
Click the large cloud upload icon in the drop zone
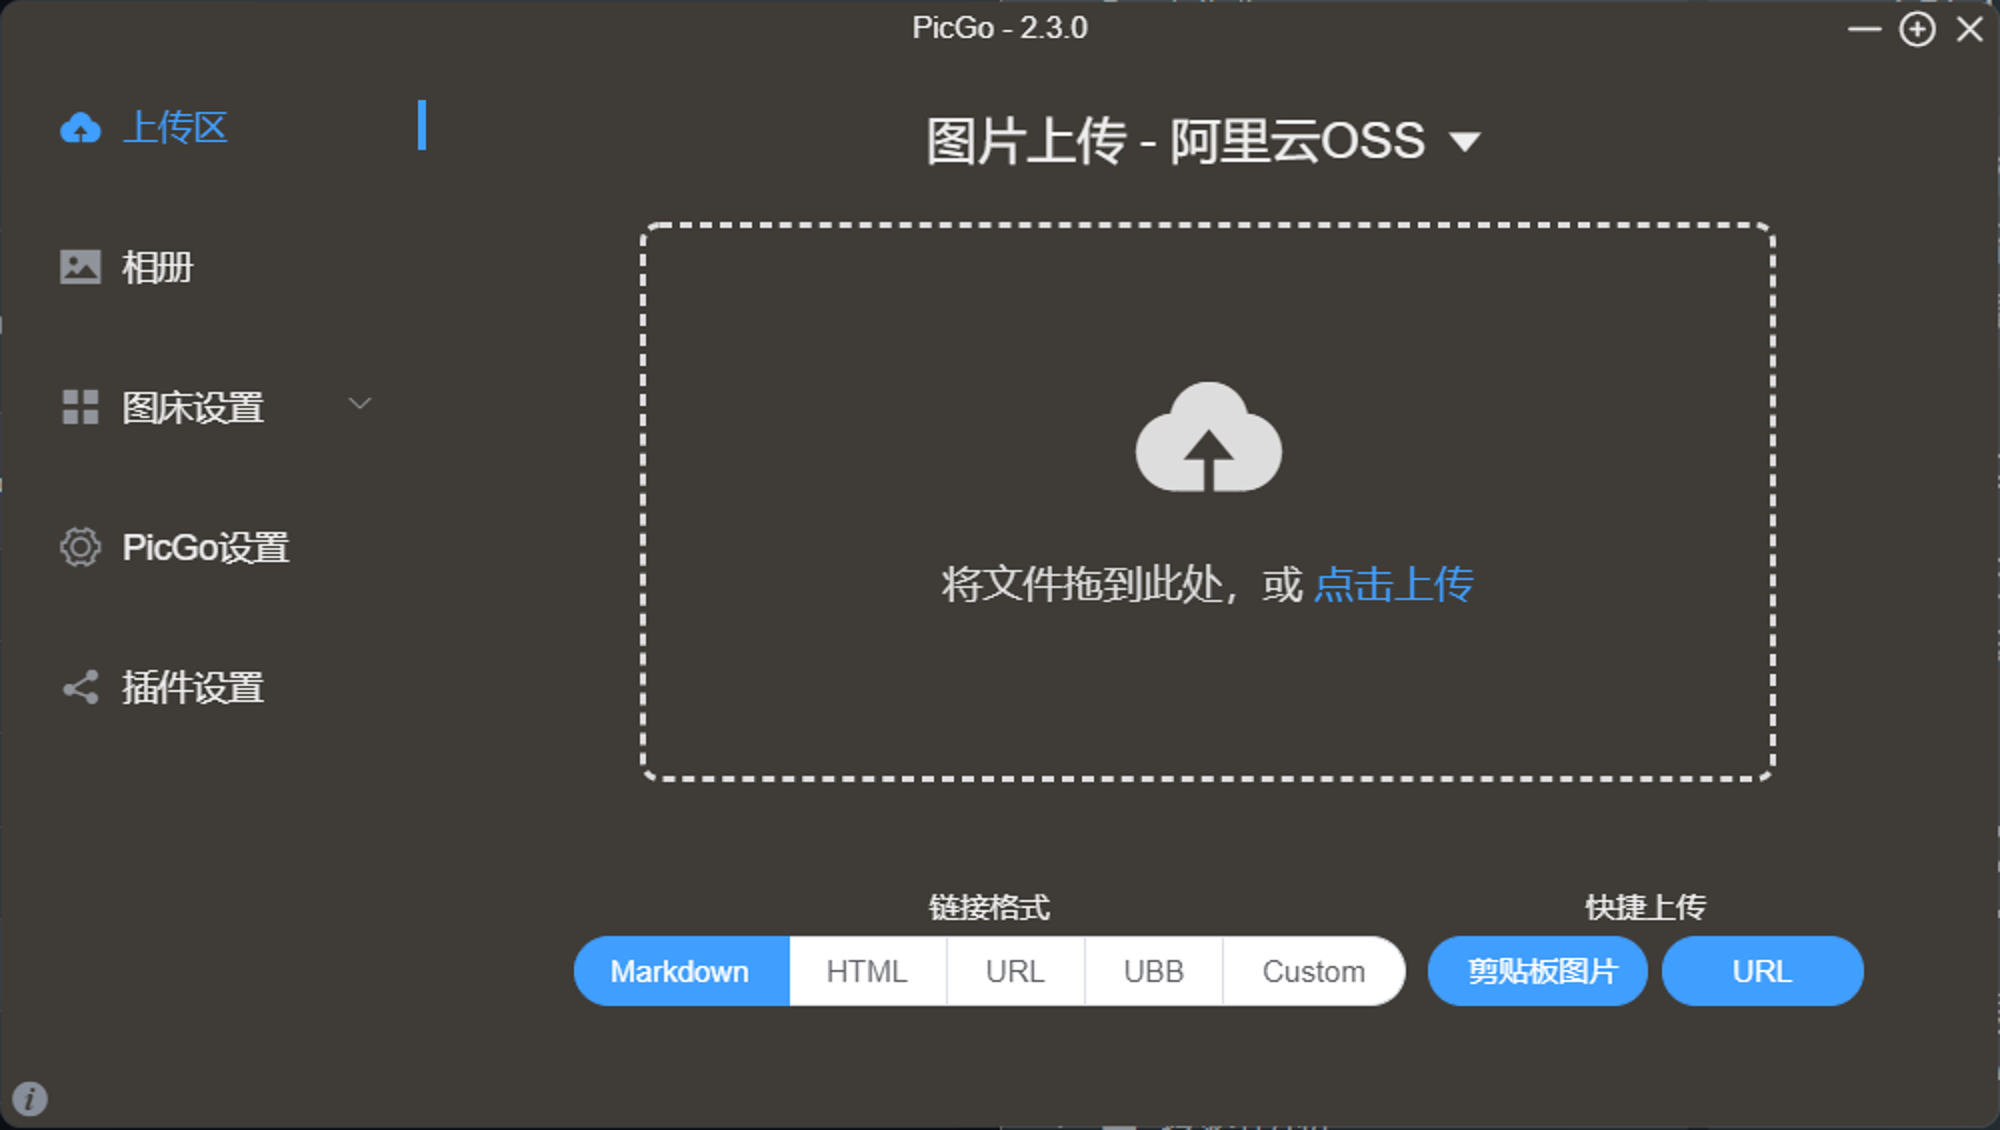click(1208, 437)
